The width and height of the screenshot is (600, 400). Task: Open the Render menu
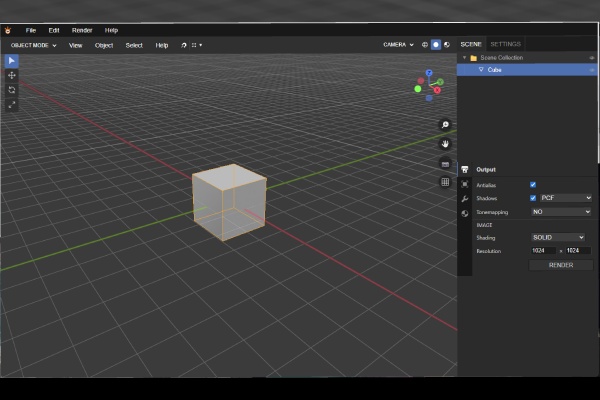(82, 30)
